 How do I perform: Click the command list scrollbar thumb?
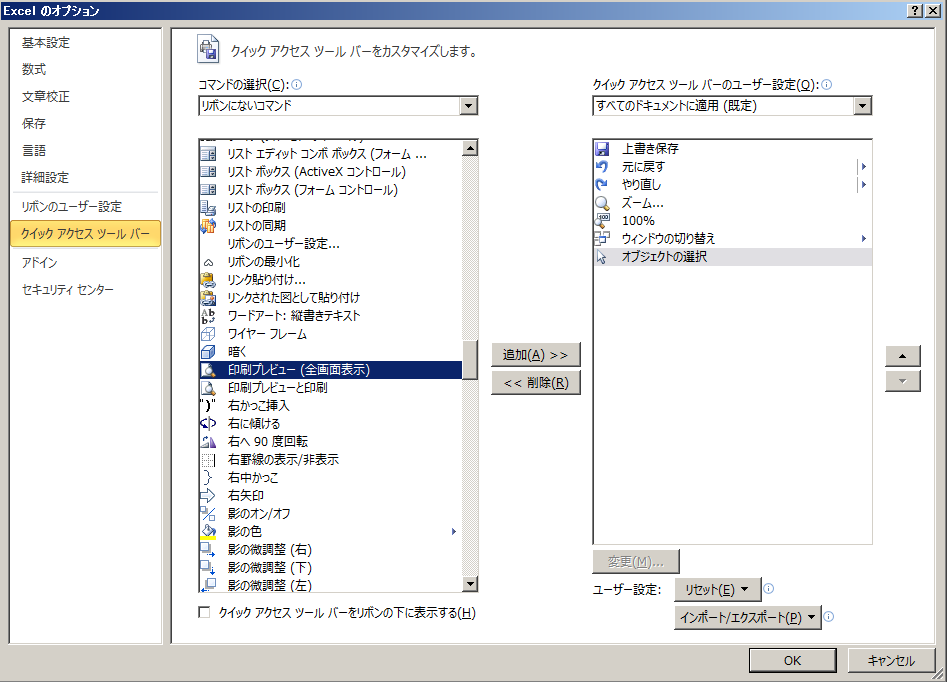470,360
